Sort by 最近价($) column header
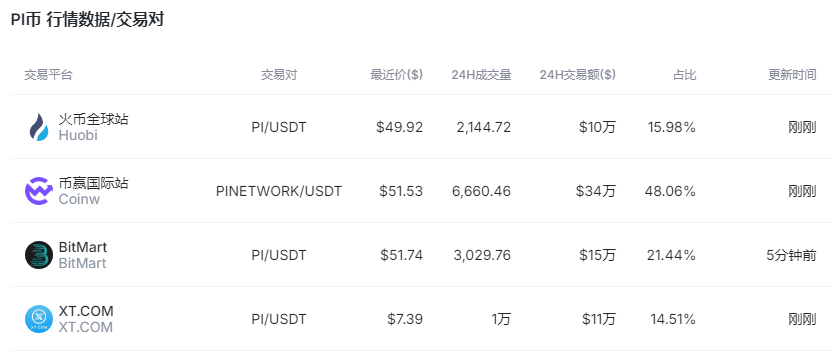The height and width of the screenshot is (361, 840). click(x=396, y=74)
